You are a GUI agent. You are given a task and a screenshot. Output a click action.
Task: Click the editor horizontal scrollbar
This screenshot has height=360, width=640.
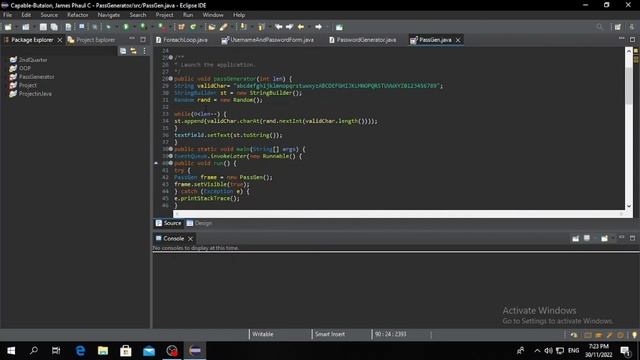point(398,213)
